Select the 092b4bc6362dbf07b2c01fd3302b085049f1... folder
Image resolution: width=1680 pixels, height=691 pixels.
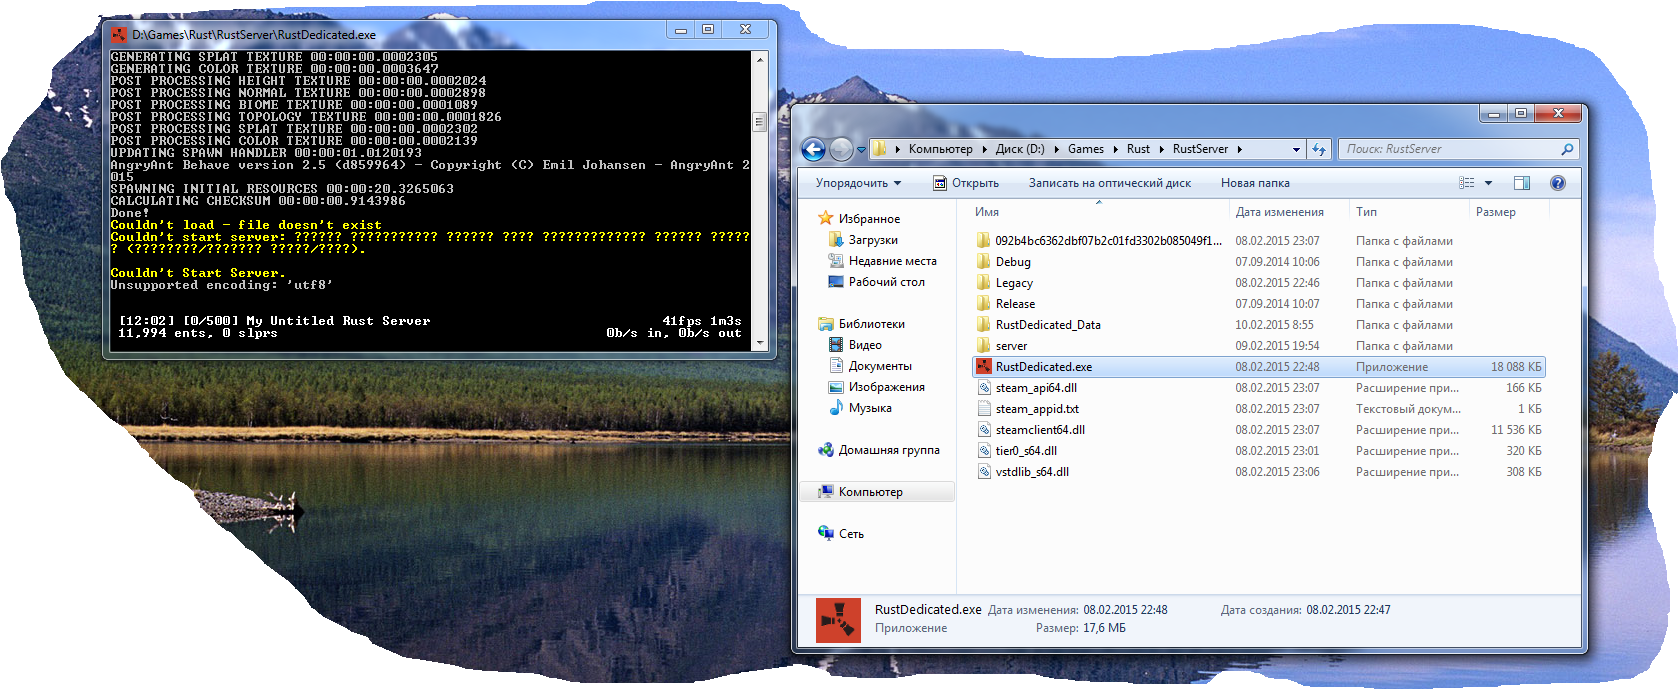pos(1260,241)
